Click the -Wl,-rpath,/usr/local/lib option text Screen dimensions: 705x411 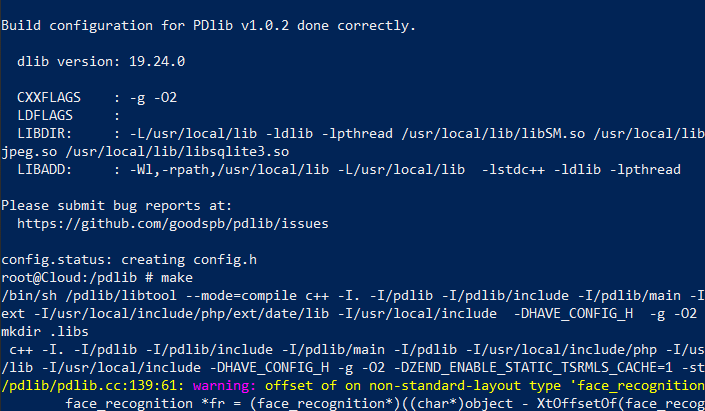click(229, 170)
